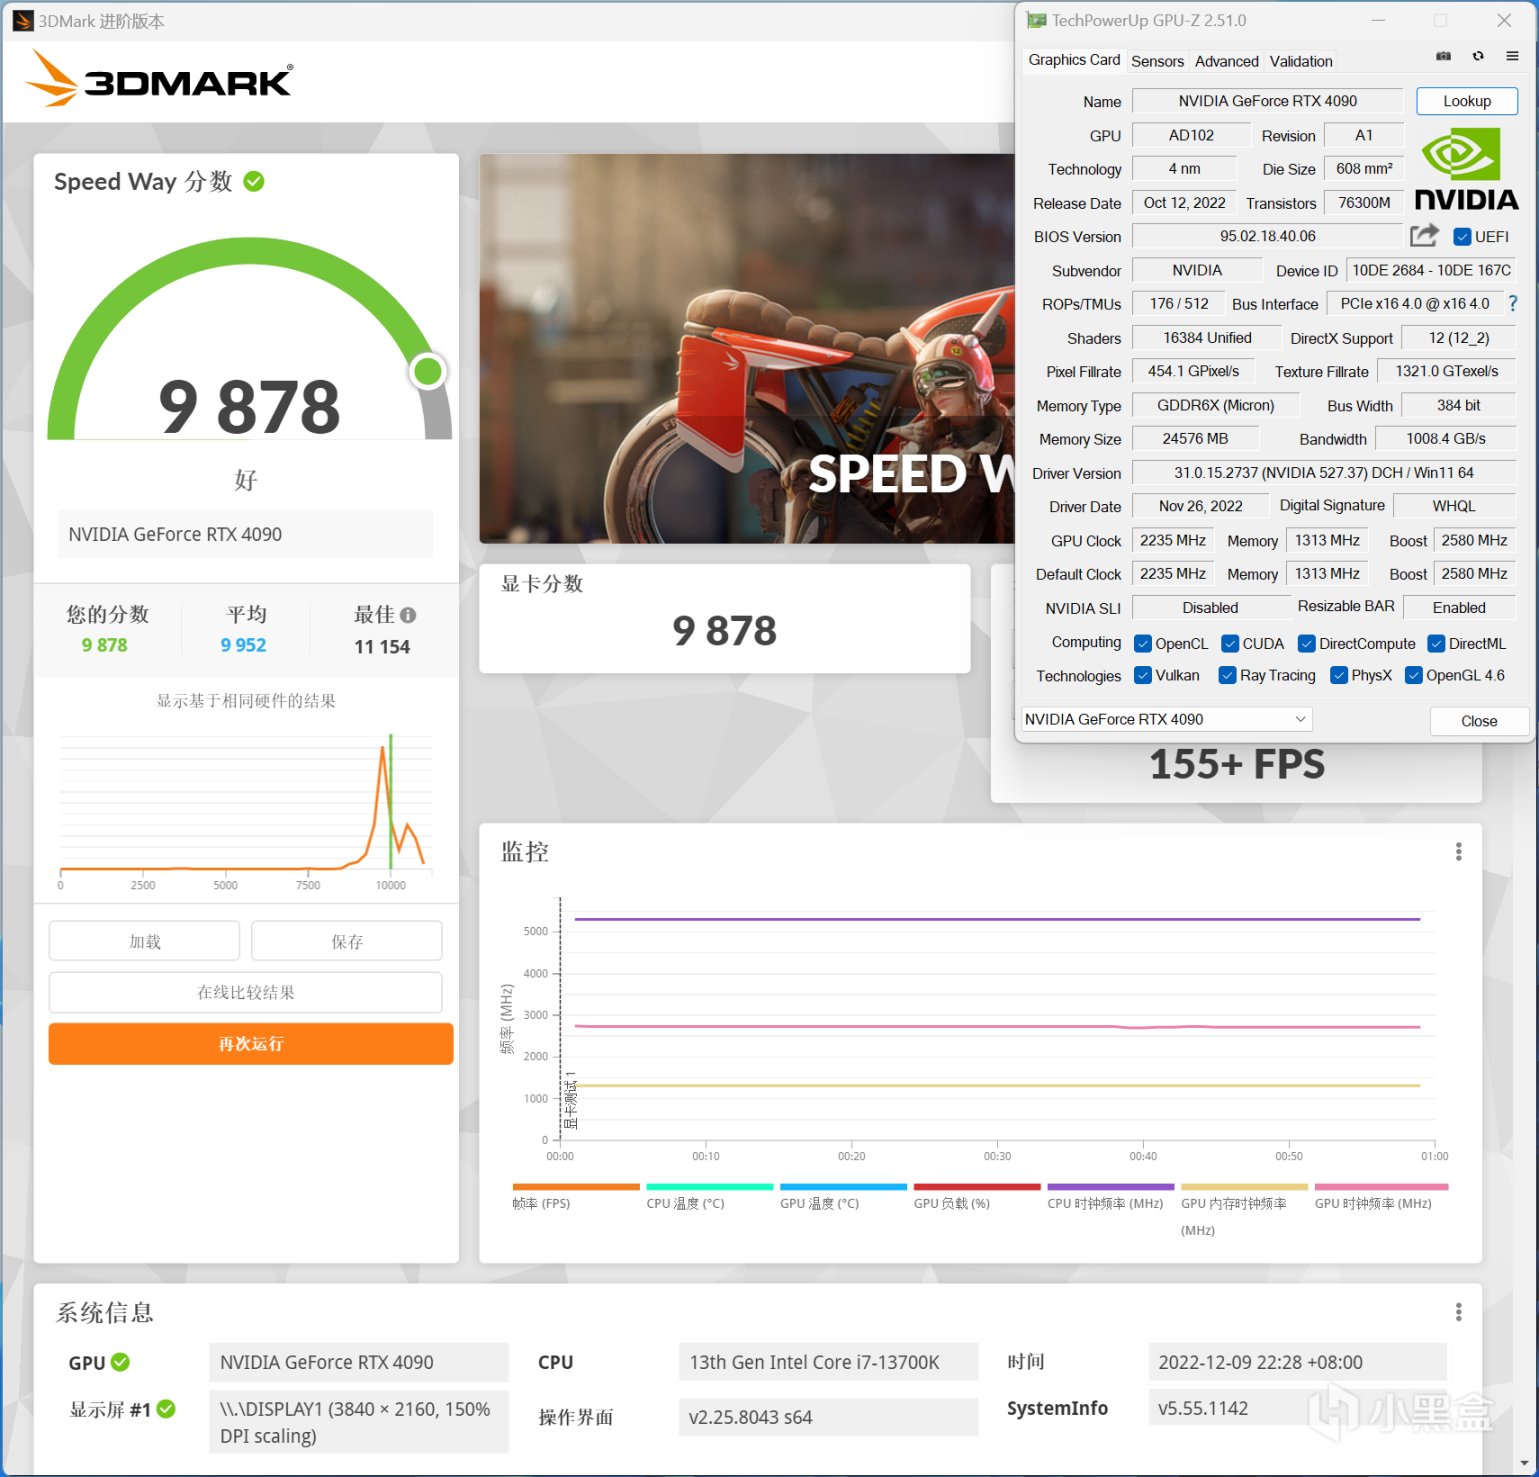Click the 帧率 (FPS) legend color bar
The height and width of the screenshot is (1477, 1539).
pos(576,1187)
